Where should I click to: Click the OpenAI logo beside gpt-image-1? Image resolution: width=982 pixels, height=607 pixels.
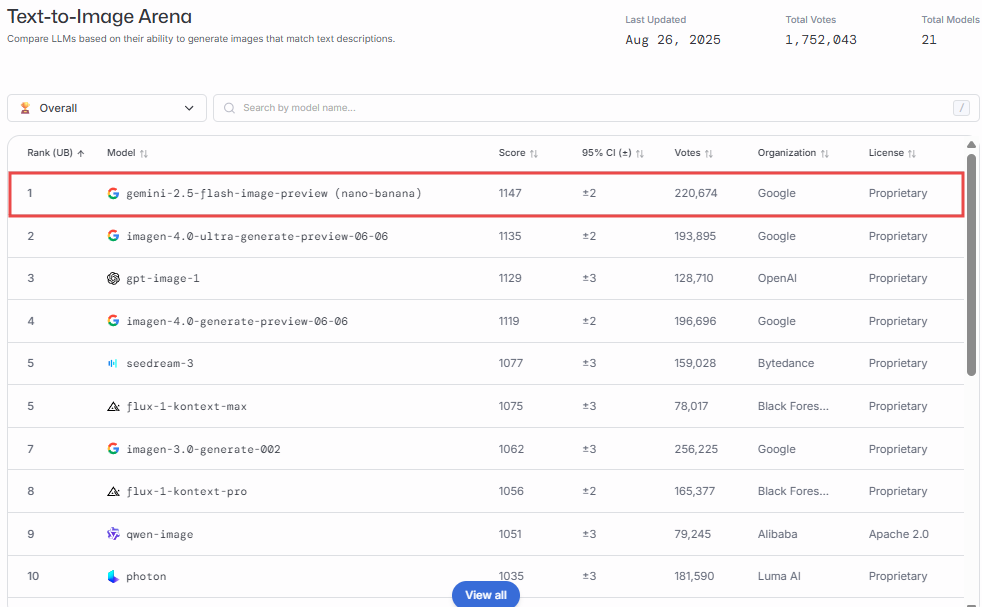pos(113,278)
